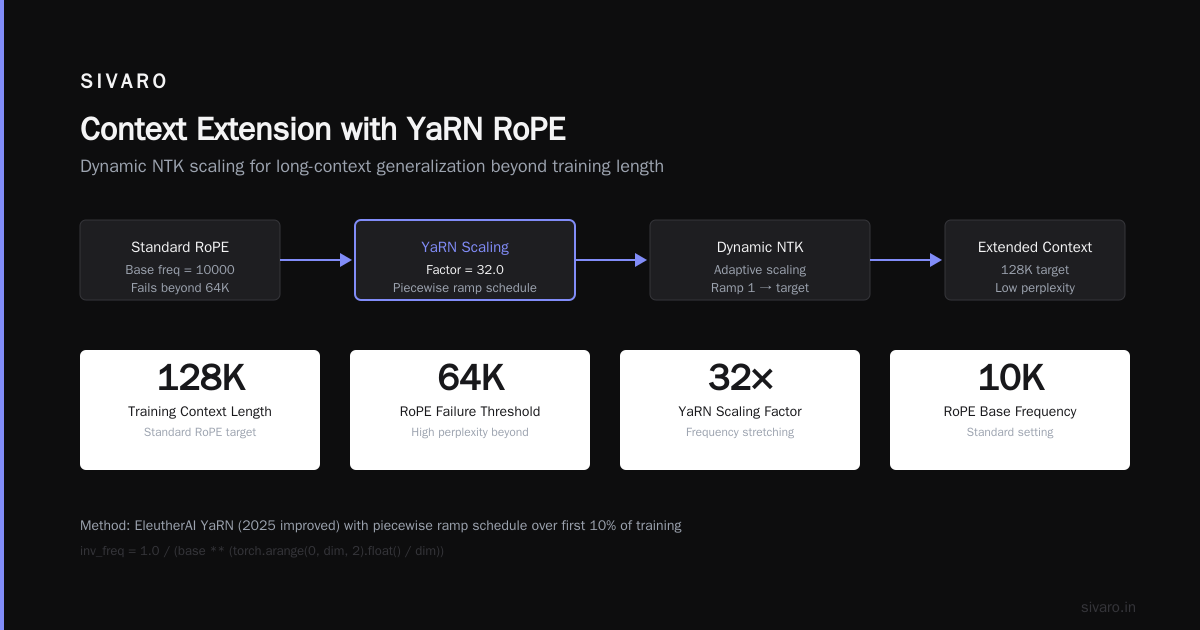Viewport: 1200px width, 630px height.
Task: Click the Ramp 1 → target text
Action: tap(760, 288)
